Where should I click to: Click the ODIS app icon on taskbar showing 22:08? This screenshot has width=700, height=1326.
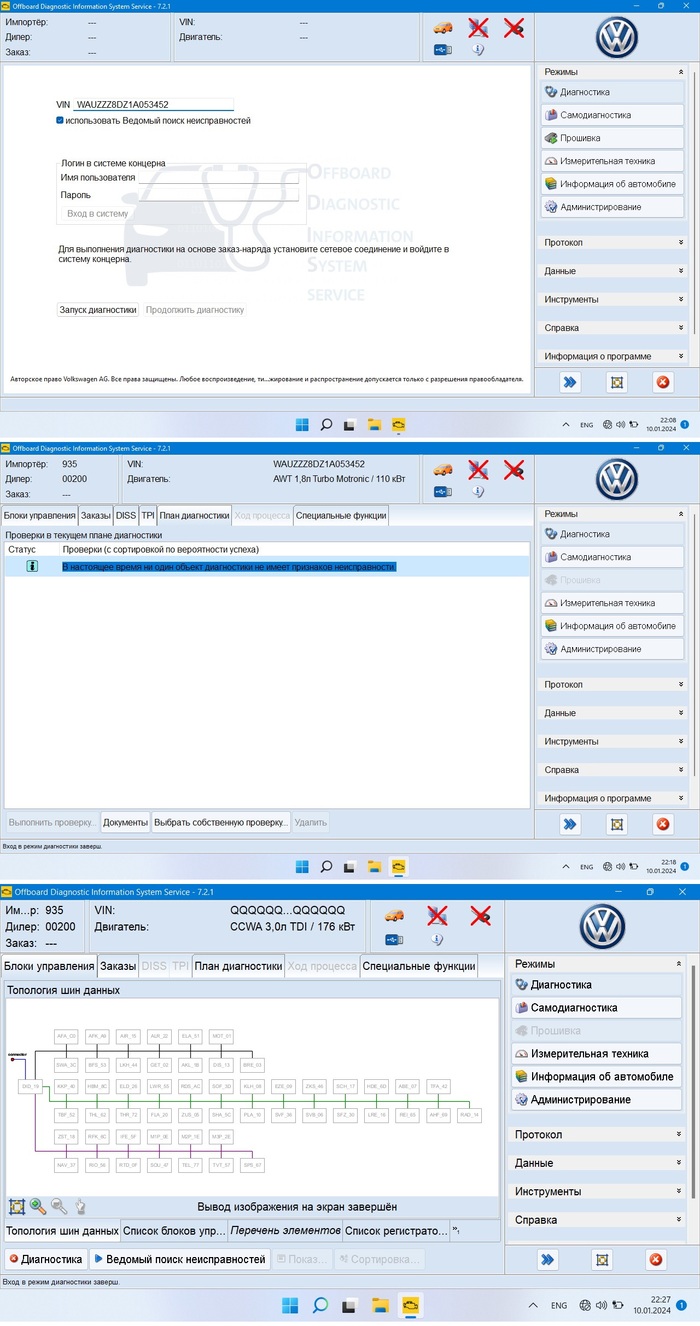tap(398, 424)
